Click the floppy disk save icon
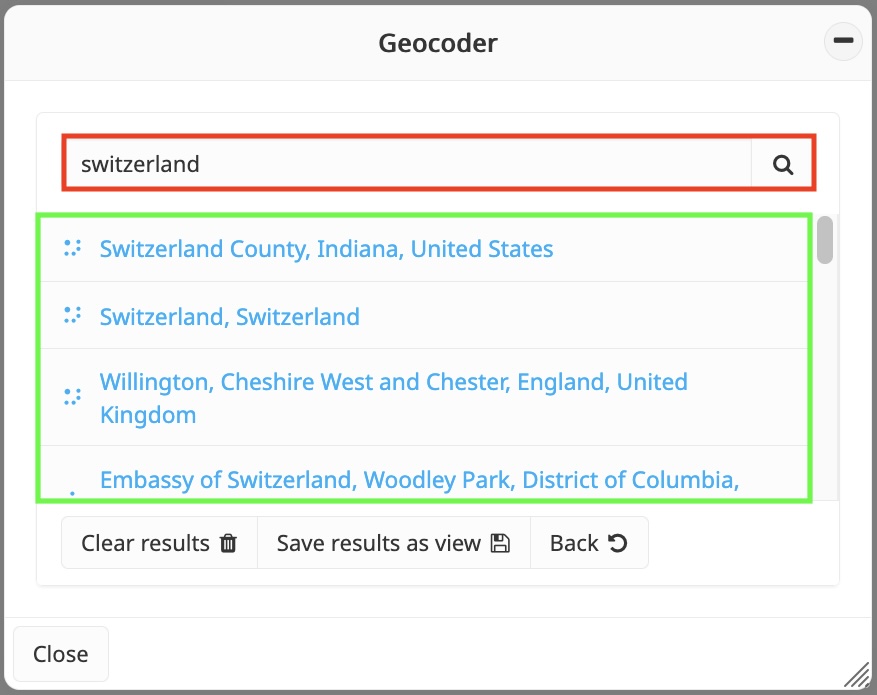 [x=500, y=543]
